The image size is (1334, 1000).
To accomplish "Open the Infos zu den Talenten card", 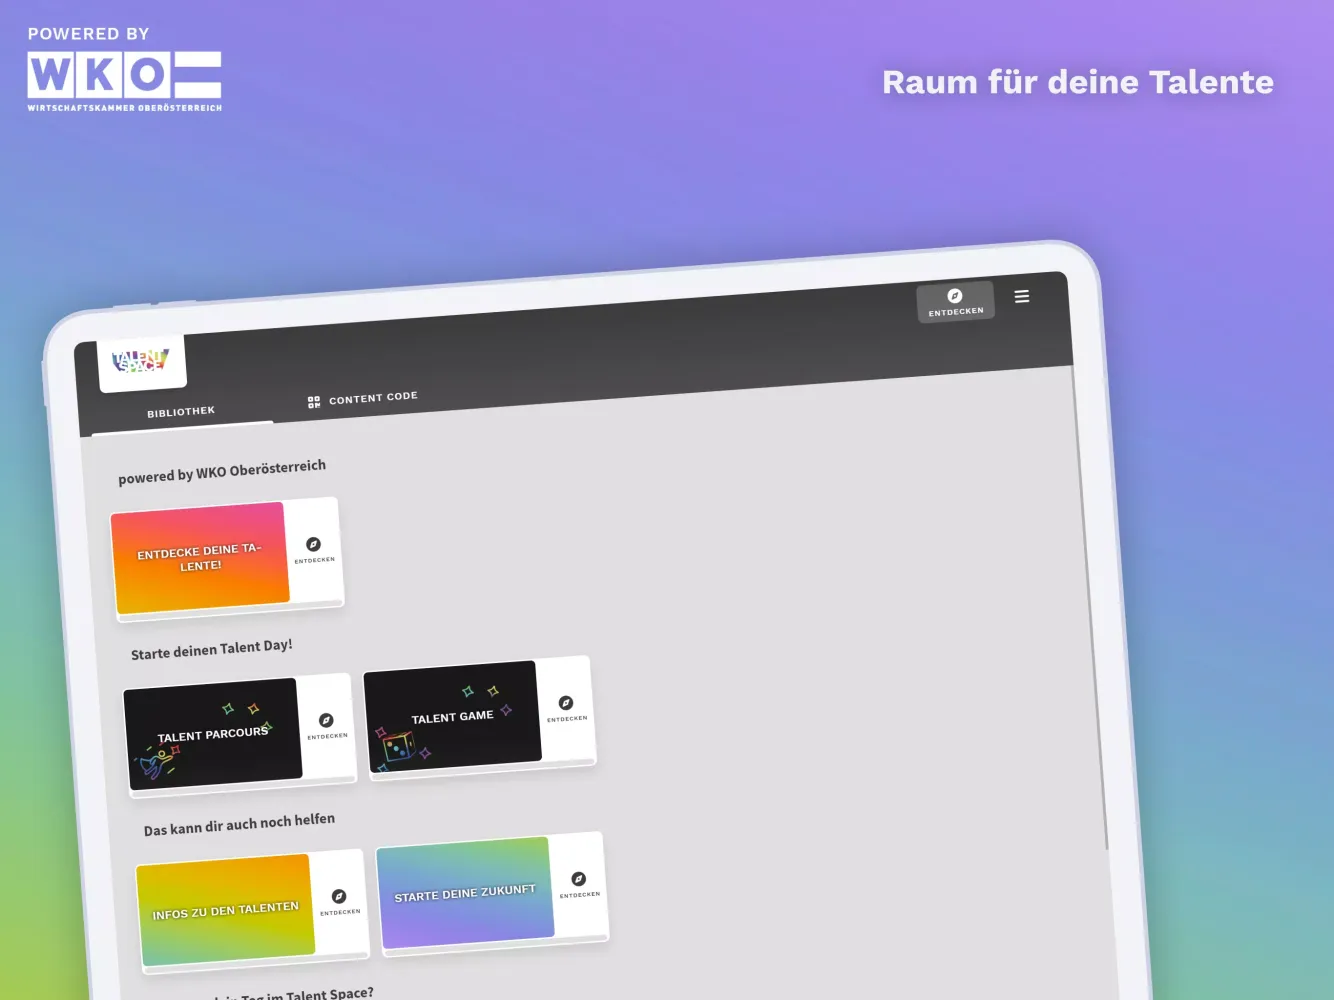I will (225, 910).
